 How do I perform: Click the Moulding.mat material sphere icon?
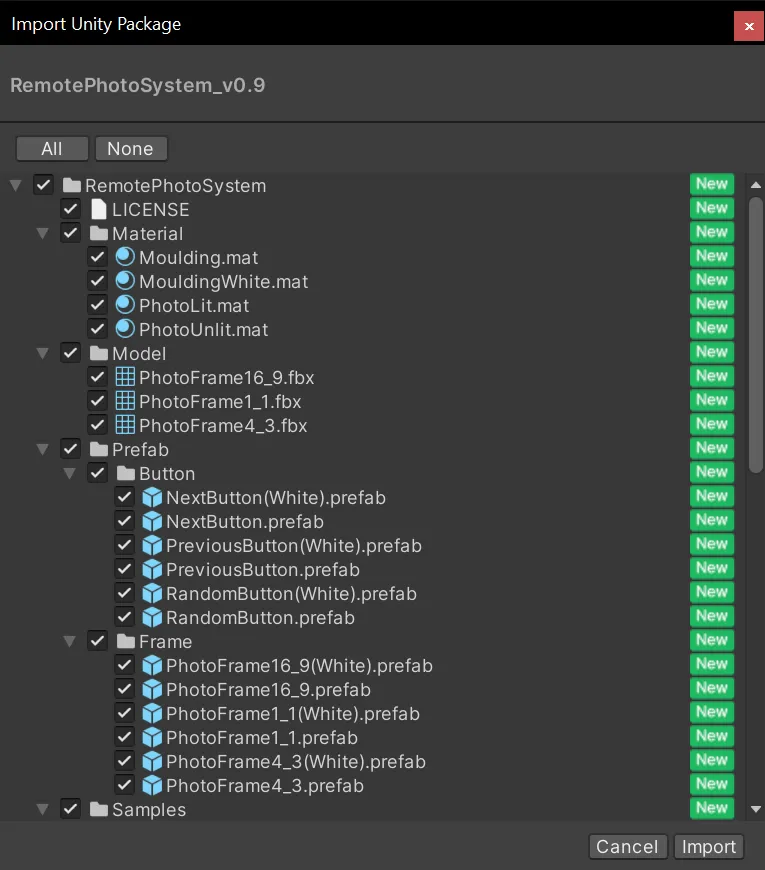tap(125, 257)
